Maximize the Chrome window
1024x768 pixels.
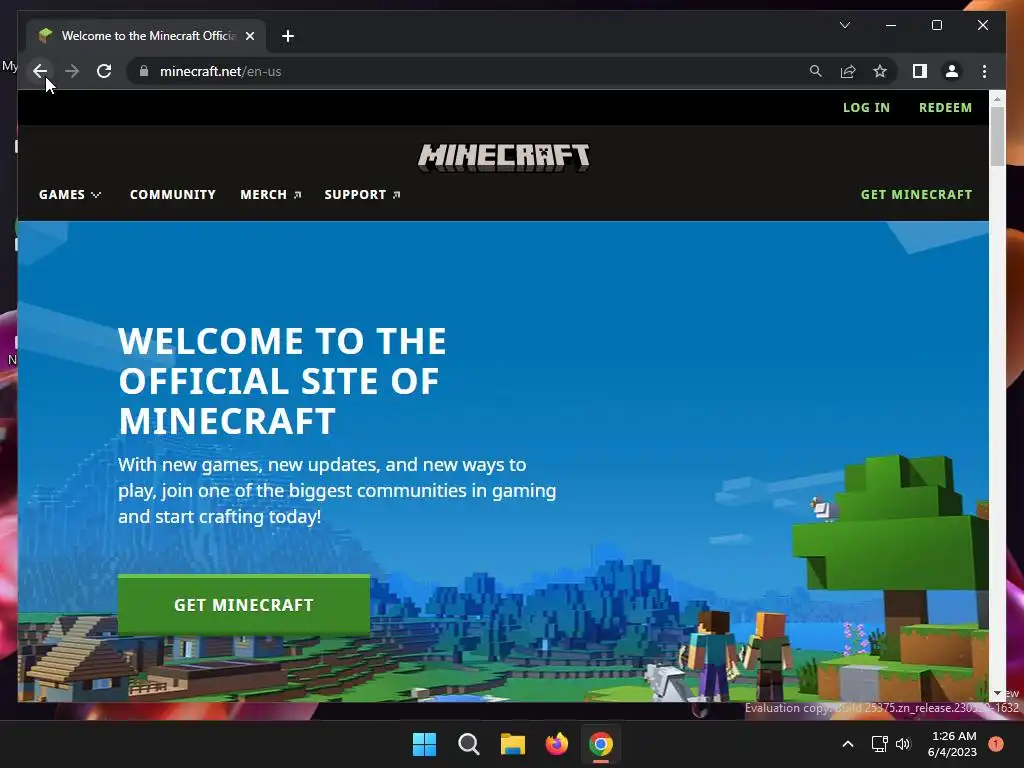coord(936,25)
